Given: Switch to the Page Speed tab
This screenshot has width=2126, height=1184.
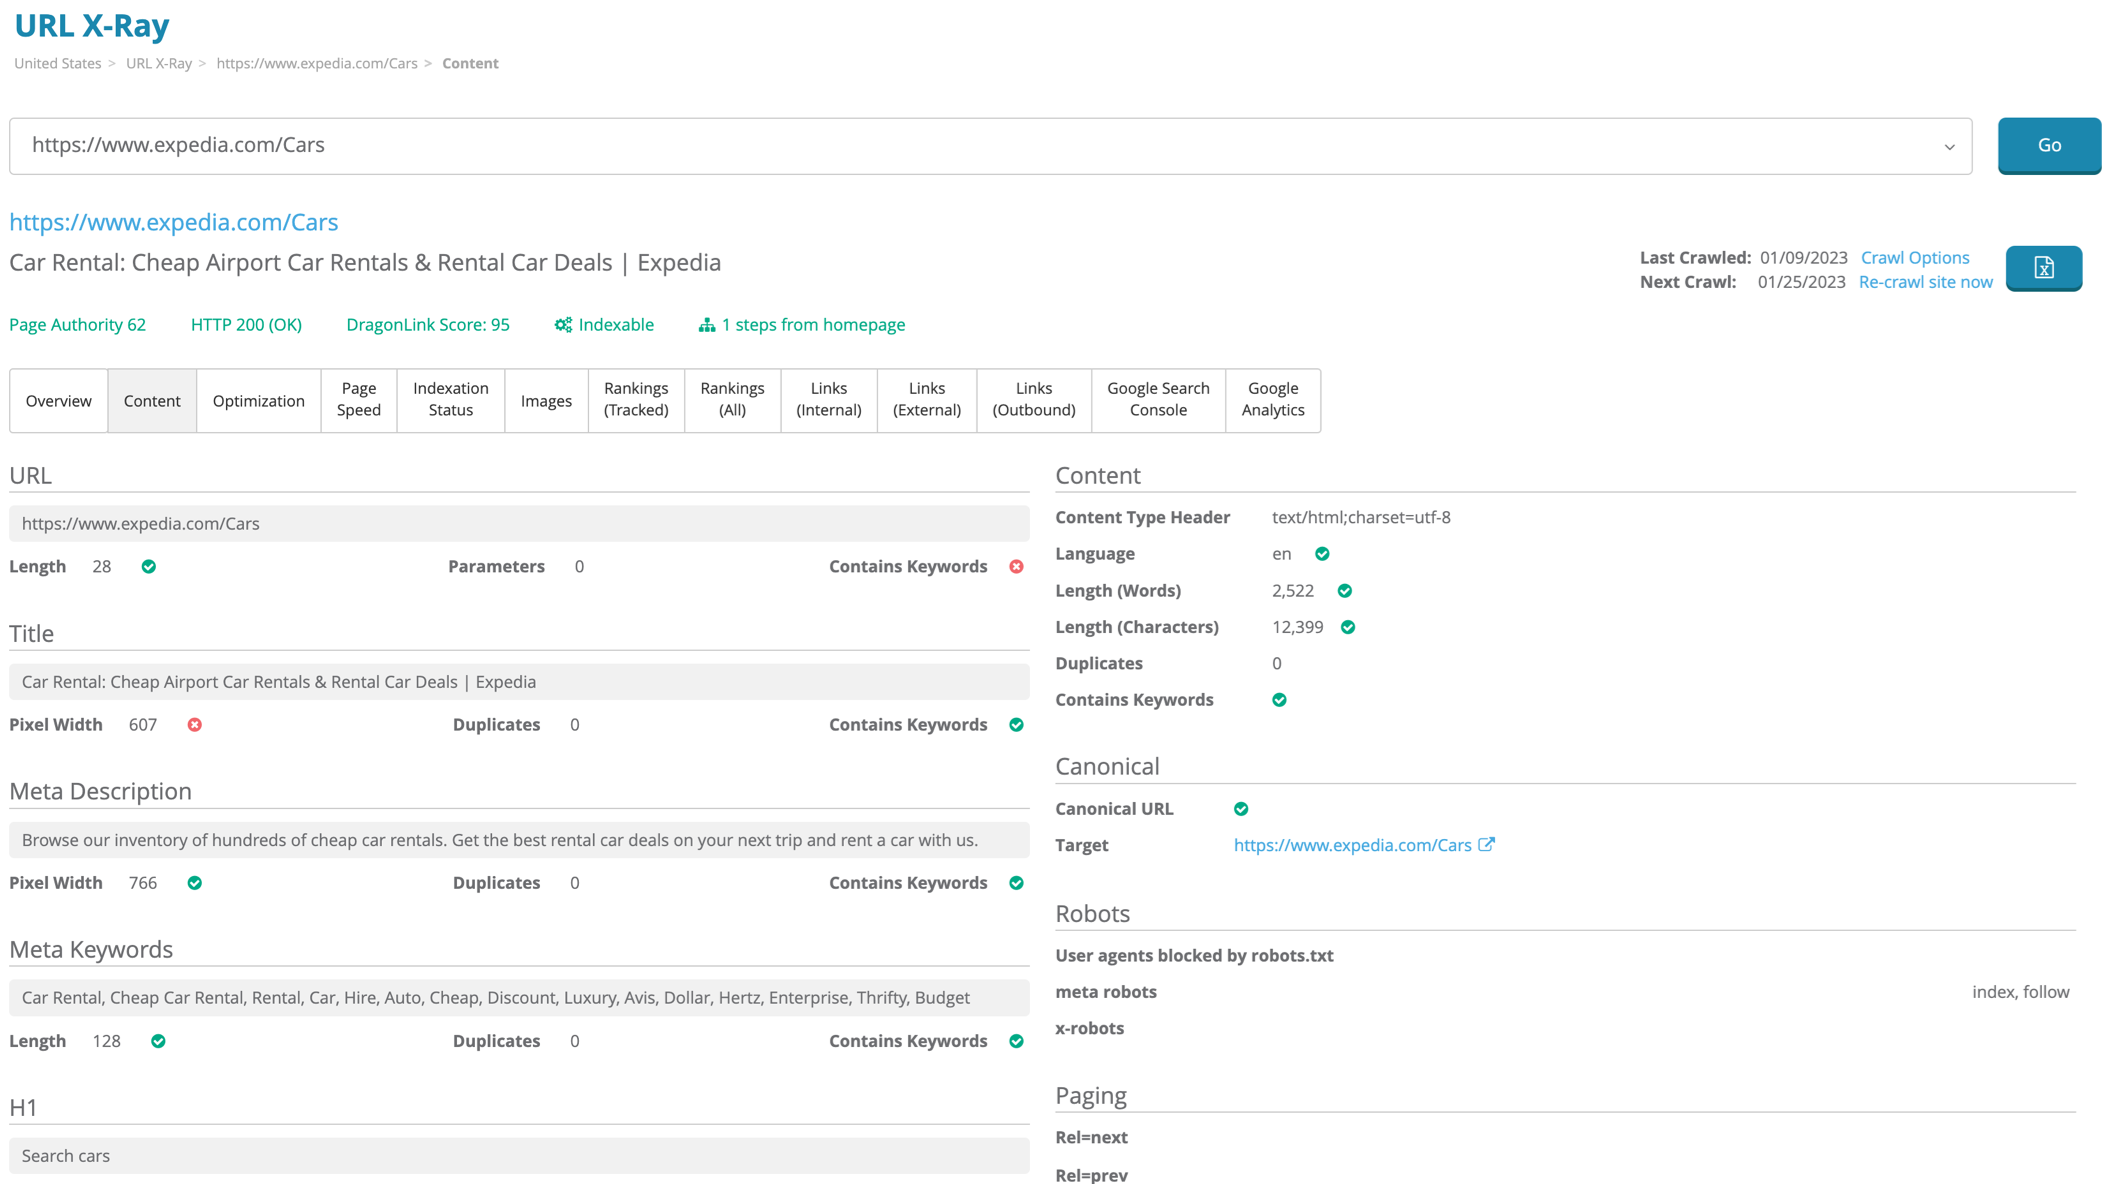Looking at the screenshot, I should 358,400.
